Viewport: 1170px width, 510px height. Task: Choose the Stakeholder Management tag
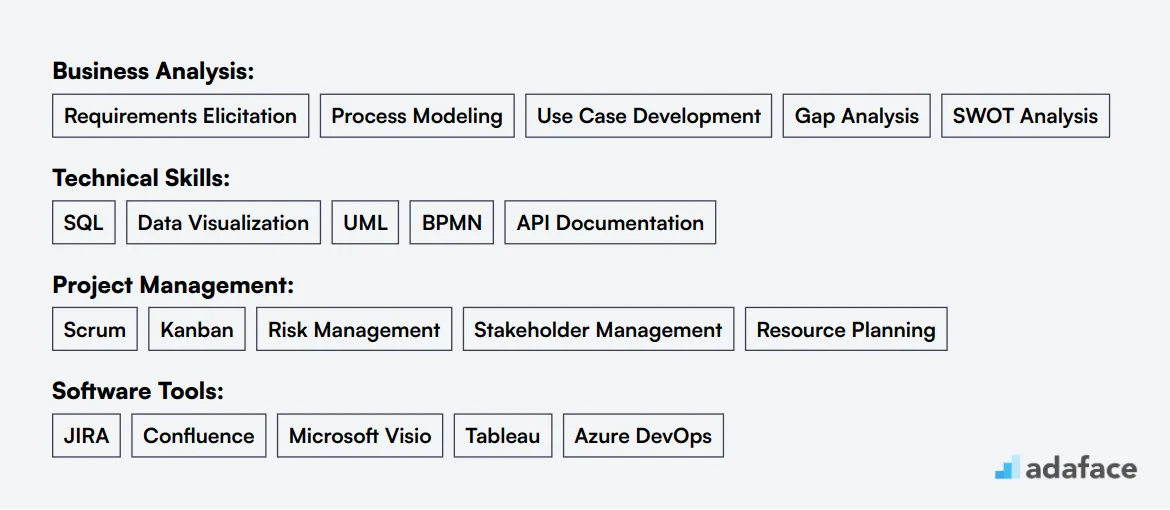pos(598,329)
